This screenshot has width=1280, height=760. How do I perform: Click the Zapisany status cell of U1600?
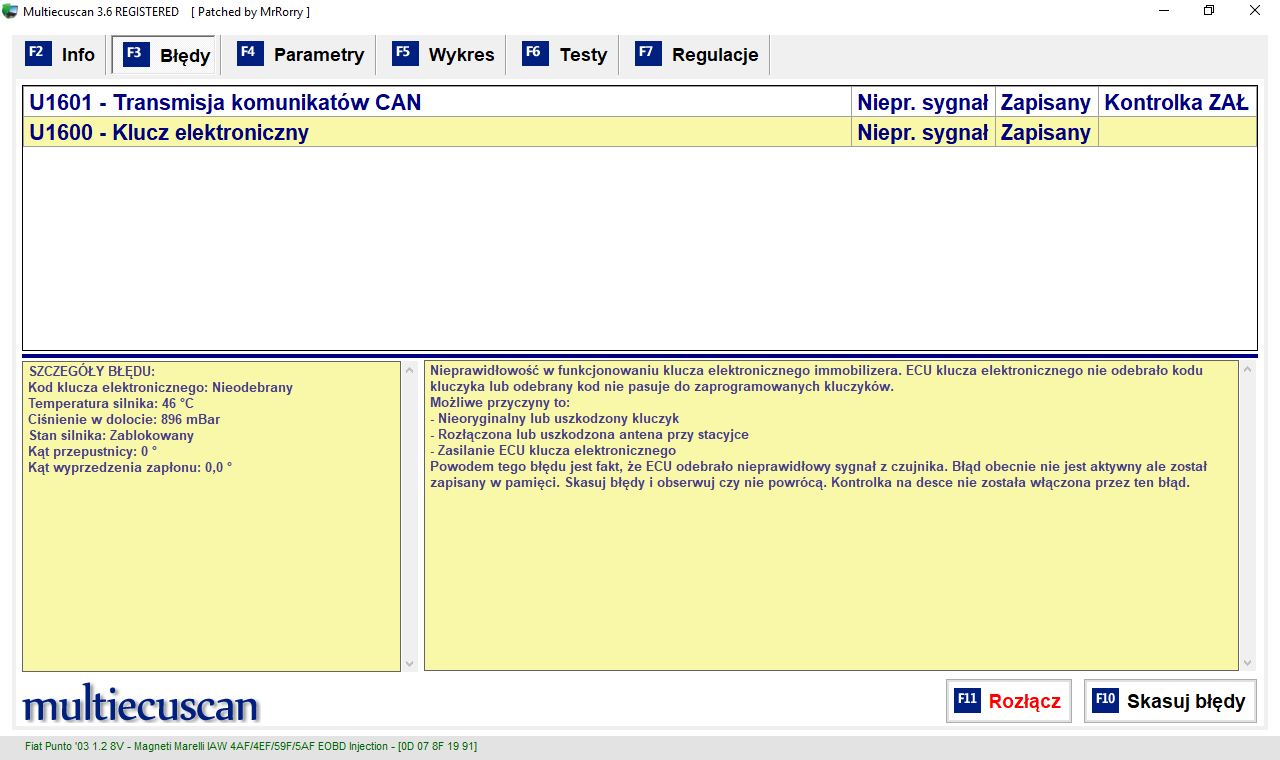[x=1045, y=133]
